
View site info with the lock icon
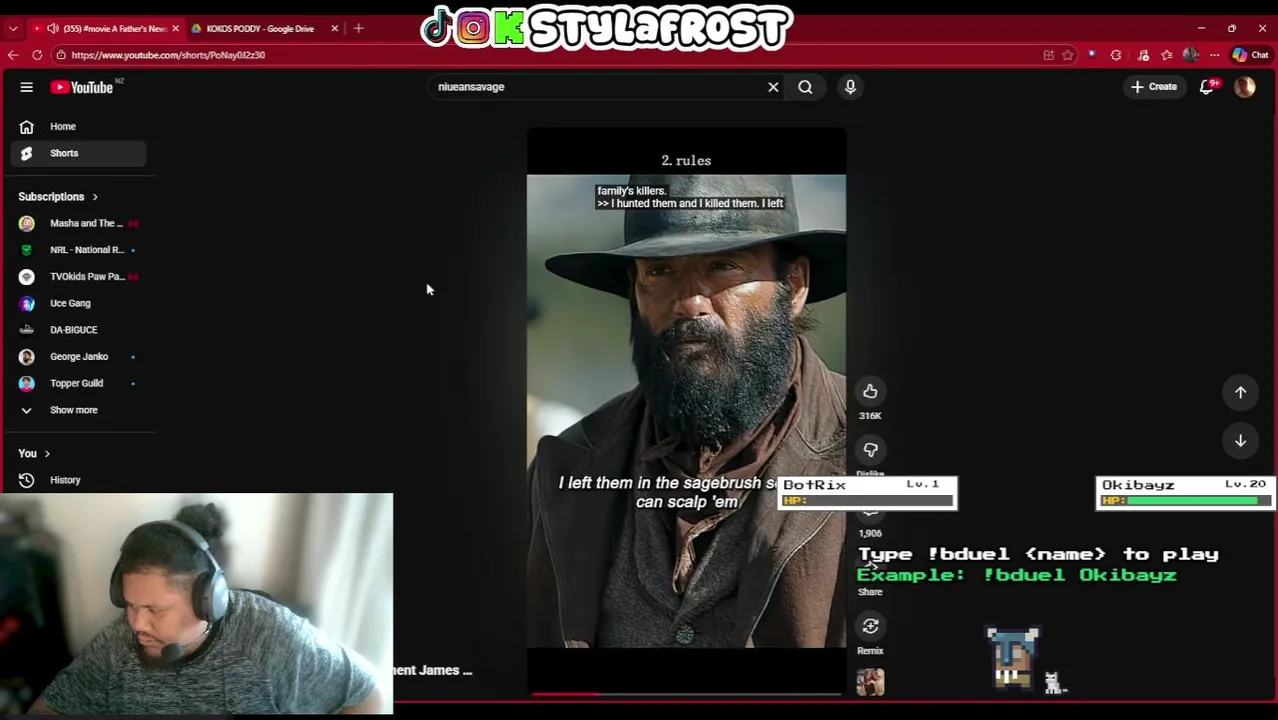pyautogui.click(x=60, y=55)
